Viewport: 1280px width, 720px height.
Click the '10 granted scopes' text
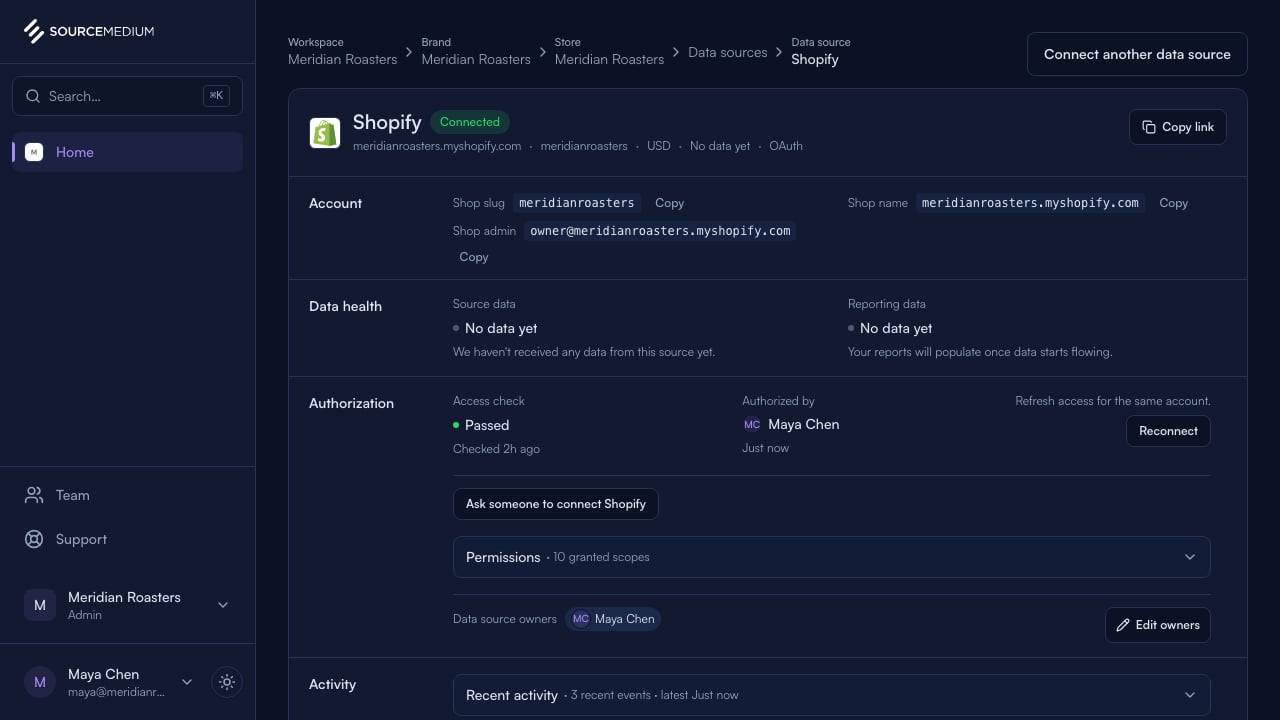click(601, 557)
